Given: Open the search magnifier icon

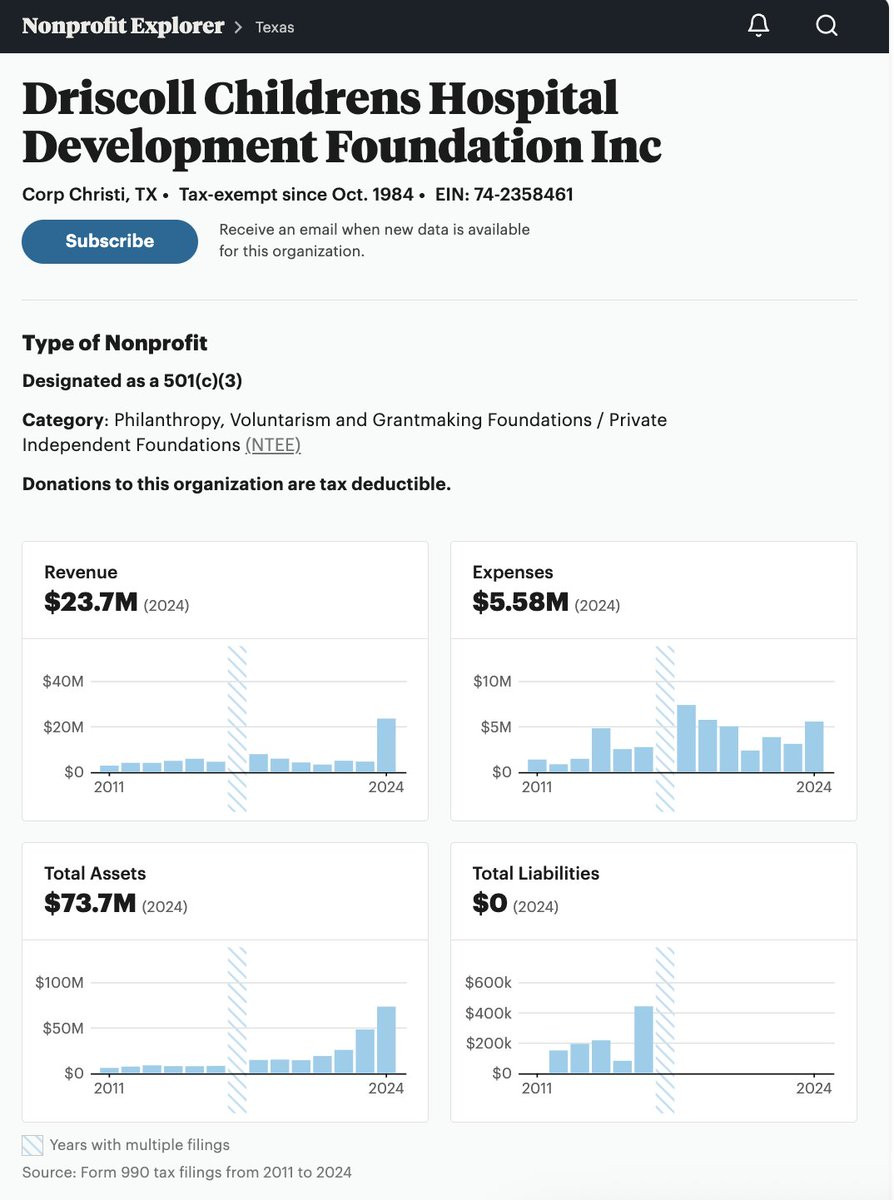Looking at the screenshot, I should [x=826, y=26].
